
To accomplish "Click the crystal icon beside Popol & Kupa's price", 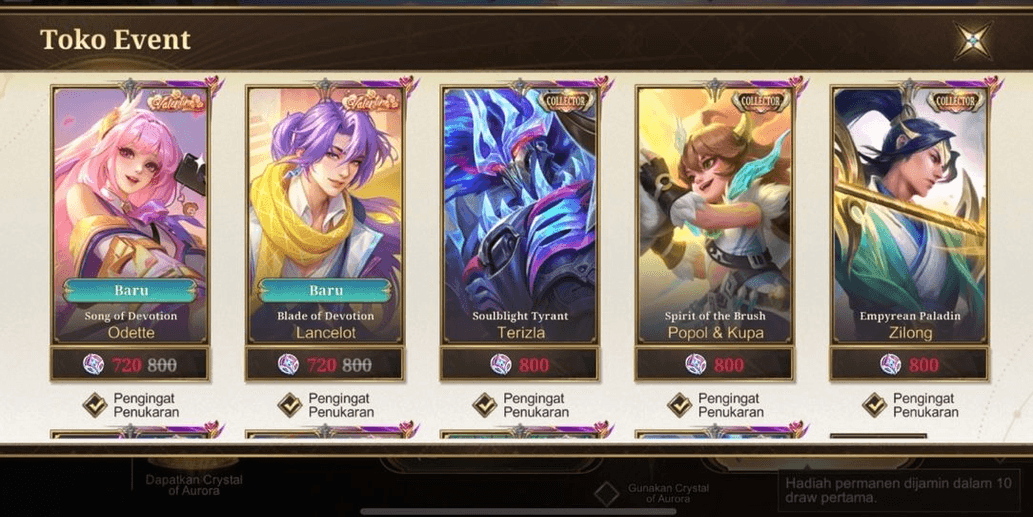I will coord(696,364).
